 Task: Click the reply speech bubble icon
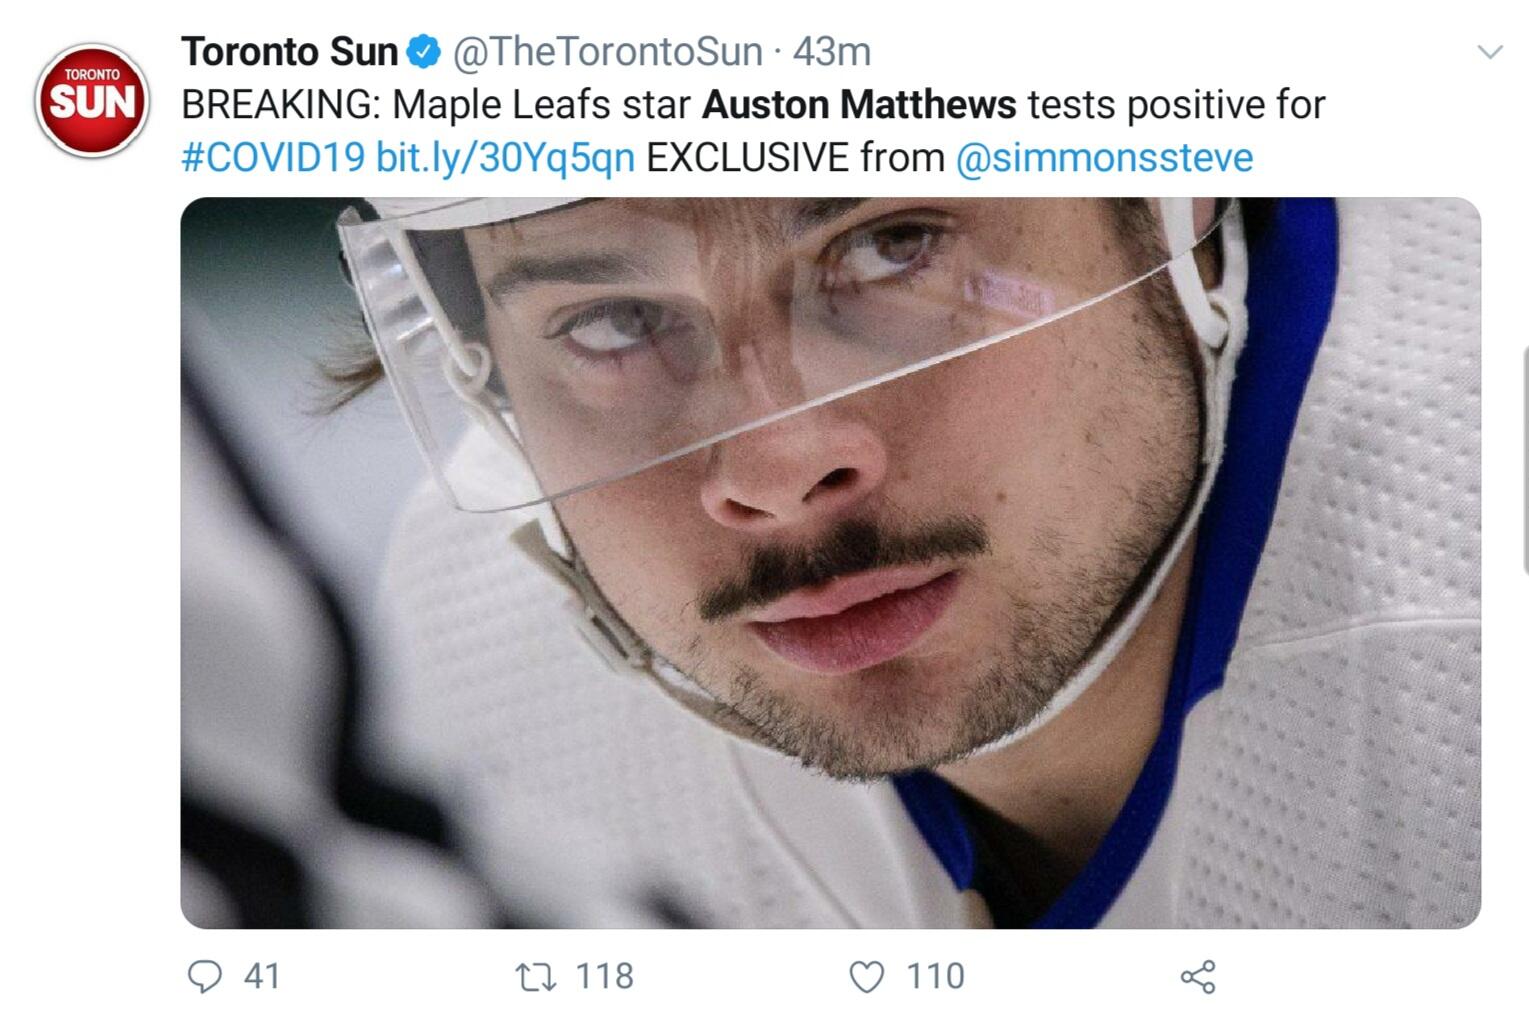205,976
